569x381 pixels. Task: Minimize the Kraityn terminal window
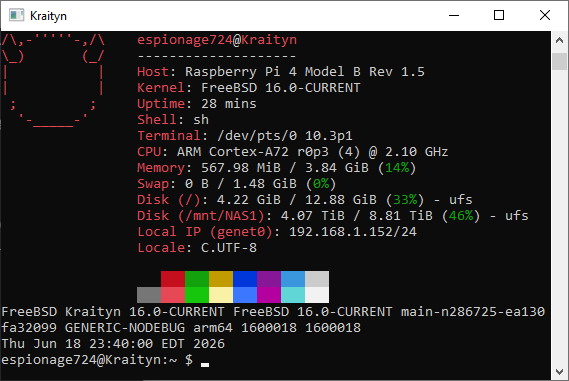tap(454, 15)
